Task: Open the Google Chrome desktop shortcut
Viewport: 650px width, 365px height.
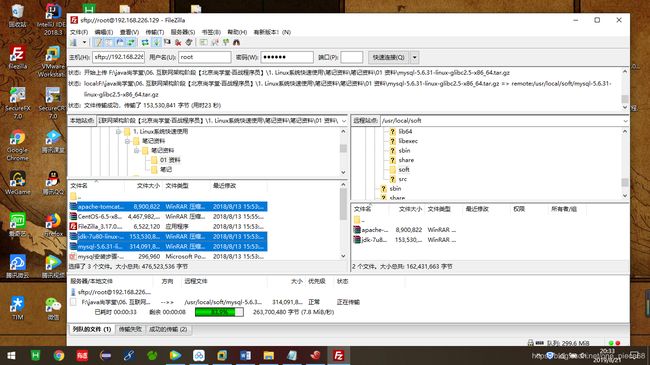Action: 17,145
